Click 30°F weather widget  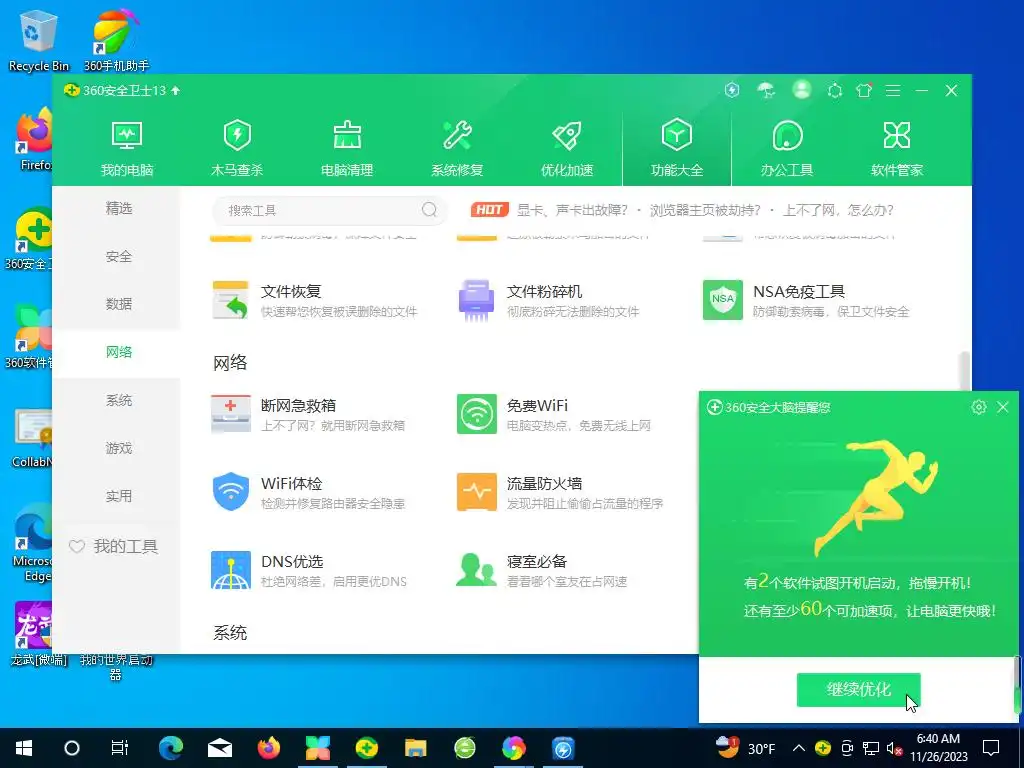[x=745, y=748]
